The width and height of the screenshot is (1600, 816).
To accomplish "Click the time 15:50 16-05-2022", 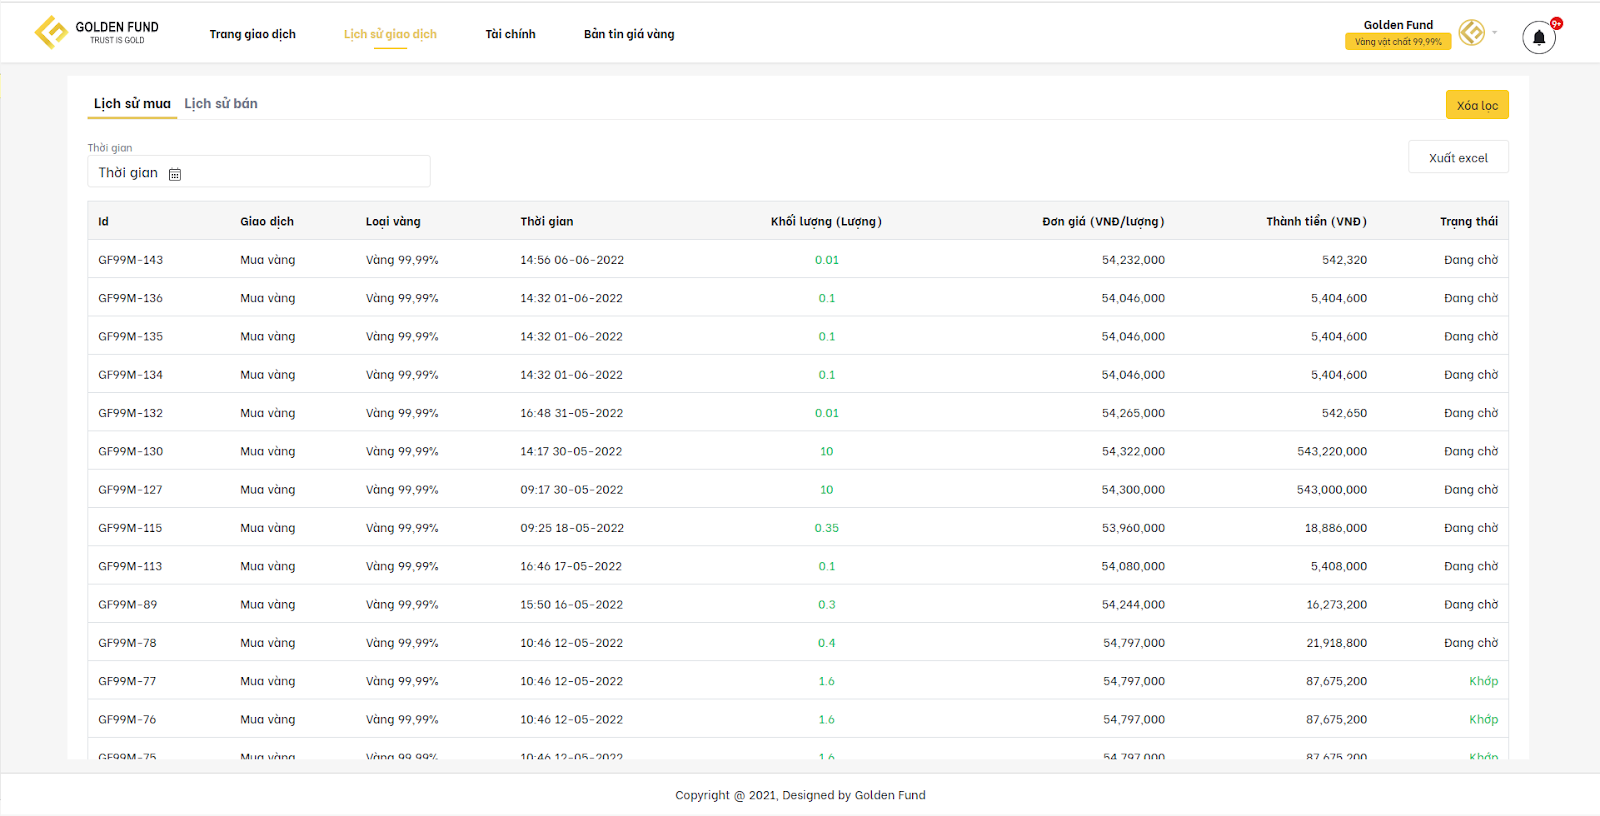I will pos(572,605).
